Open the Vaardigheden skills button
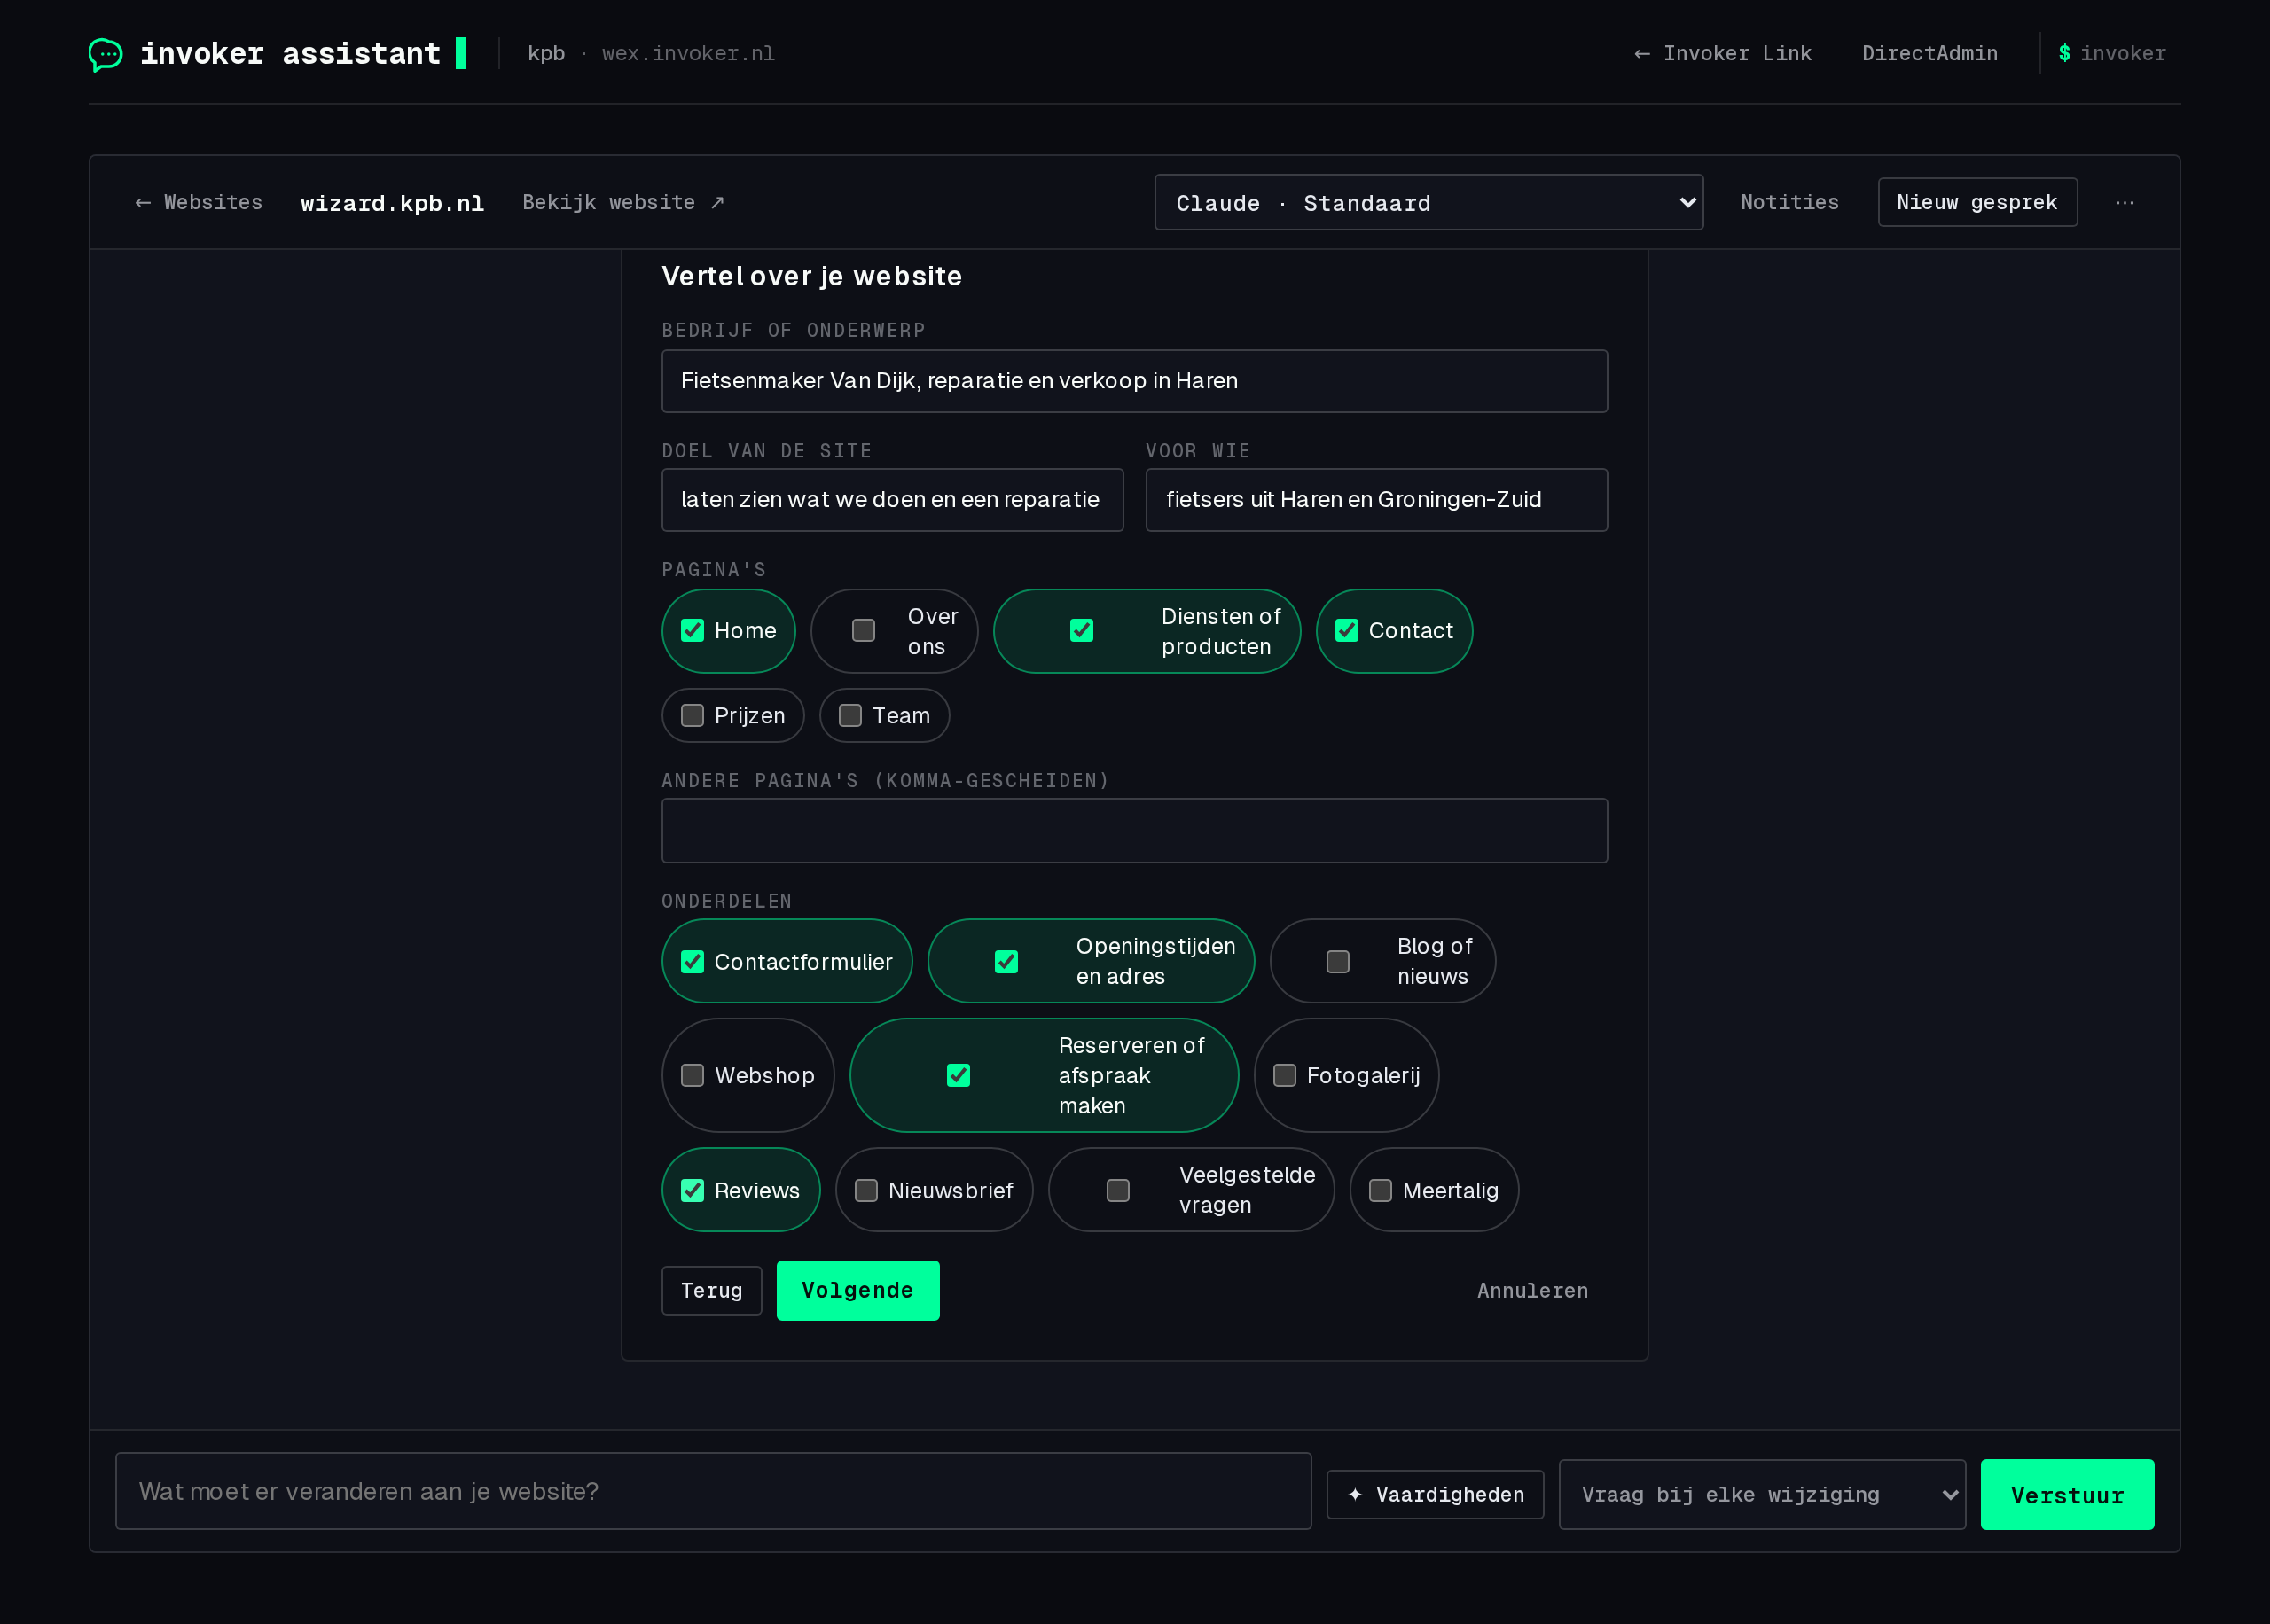Image resolution: width=2270 pixels, height=1624 pixels. click(1435, 1495)
